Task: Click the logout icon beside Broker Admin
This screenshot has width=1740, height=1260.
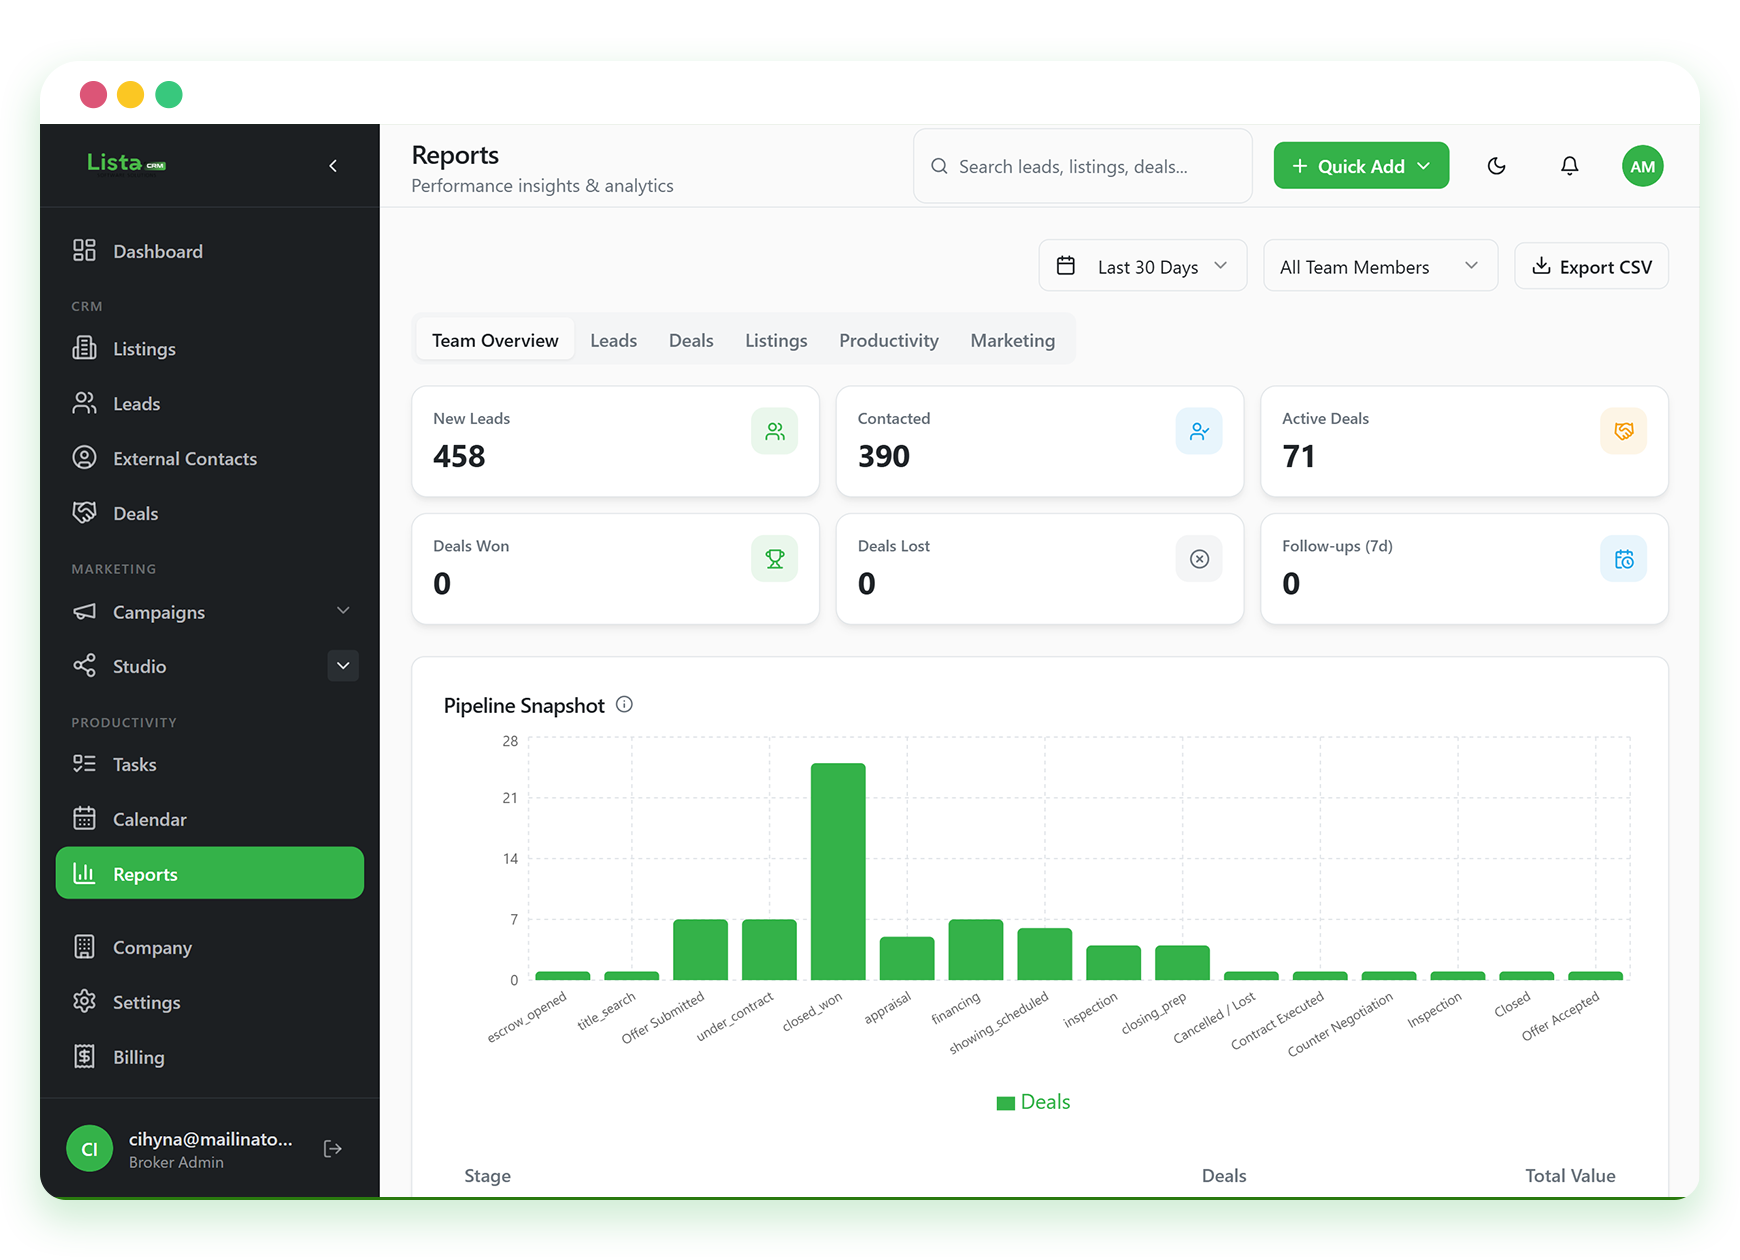Action: point(333,1149)
